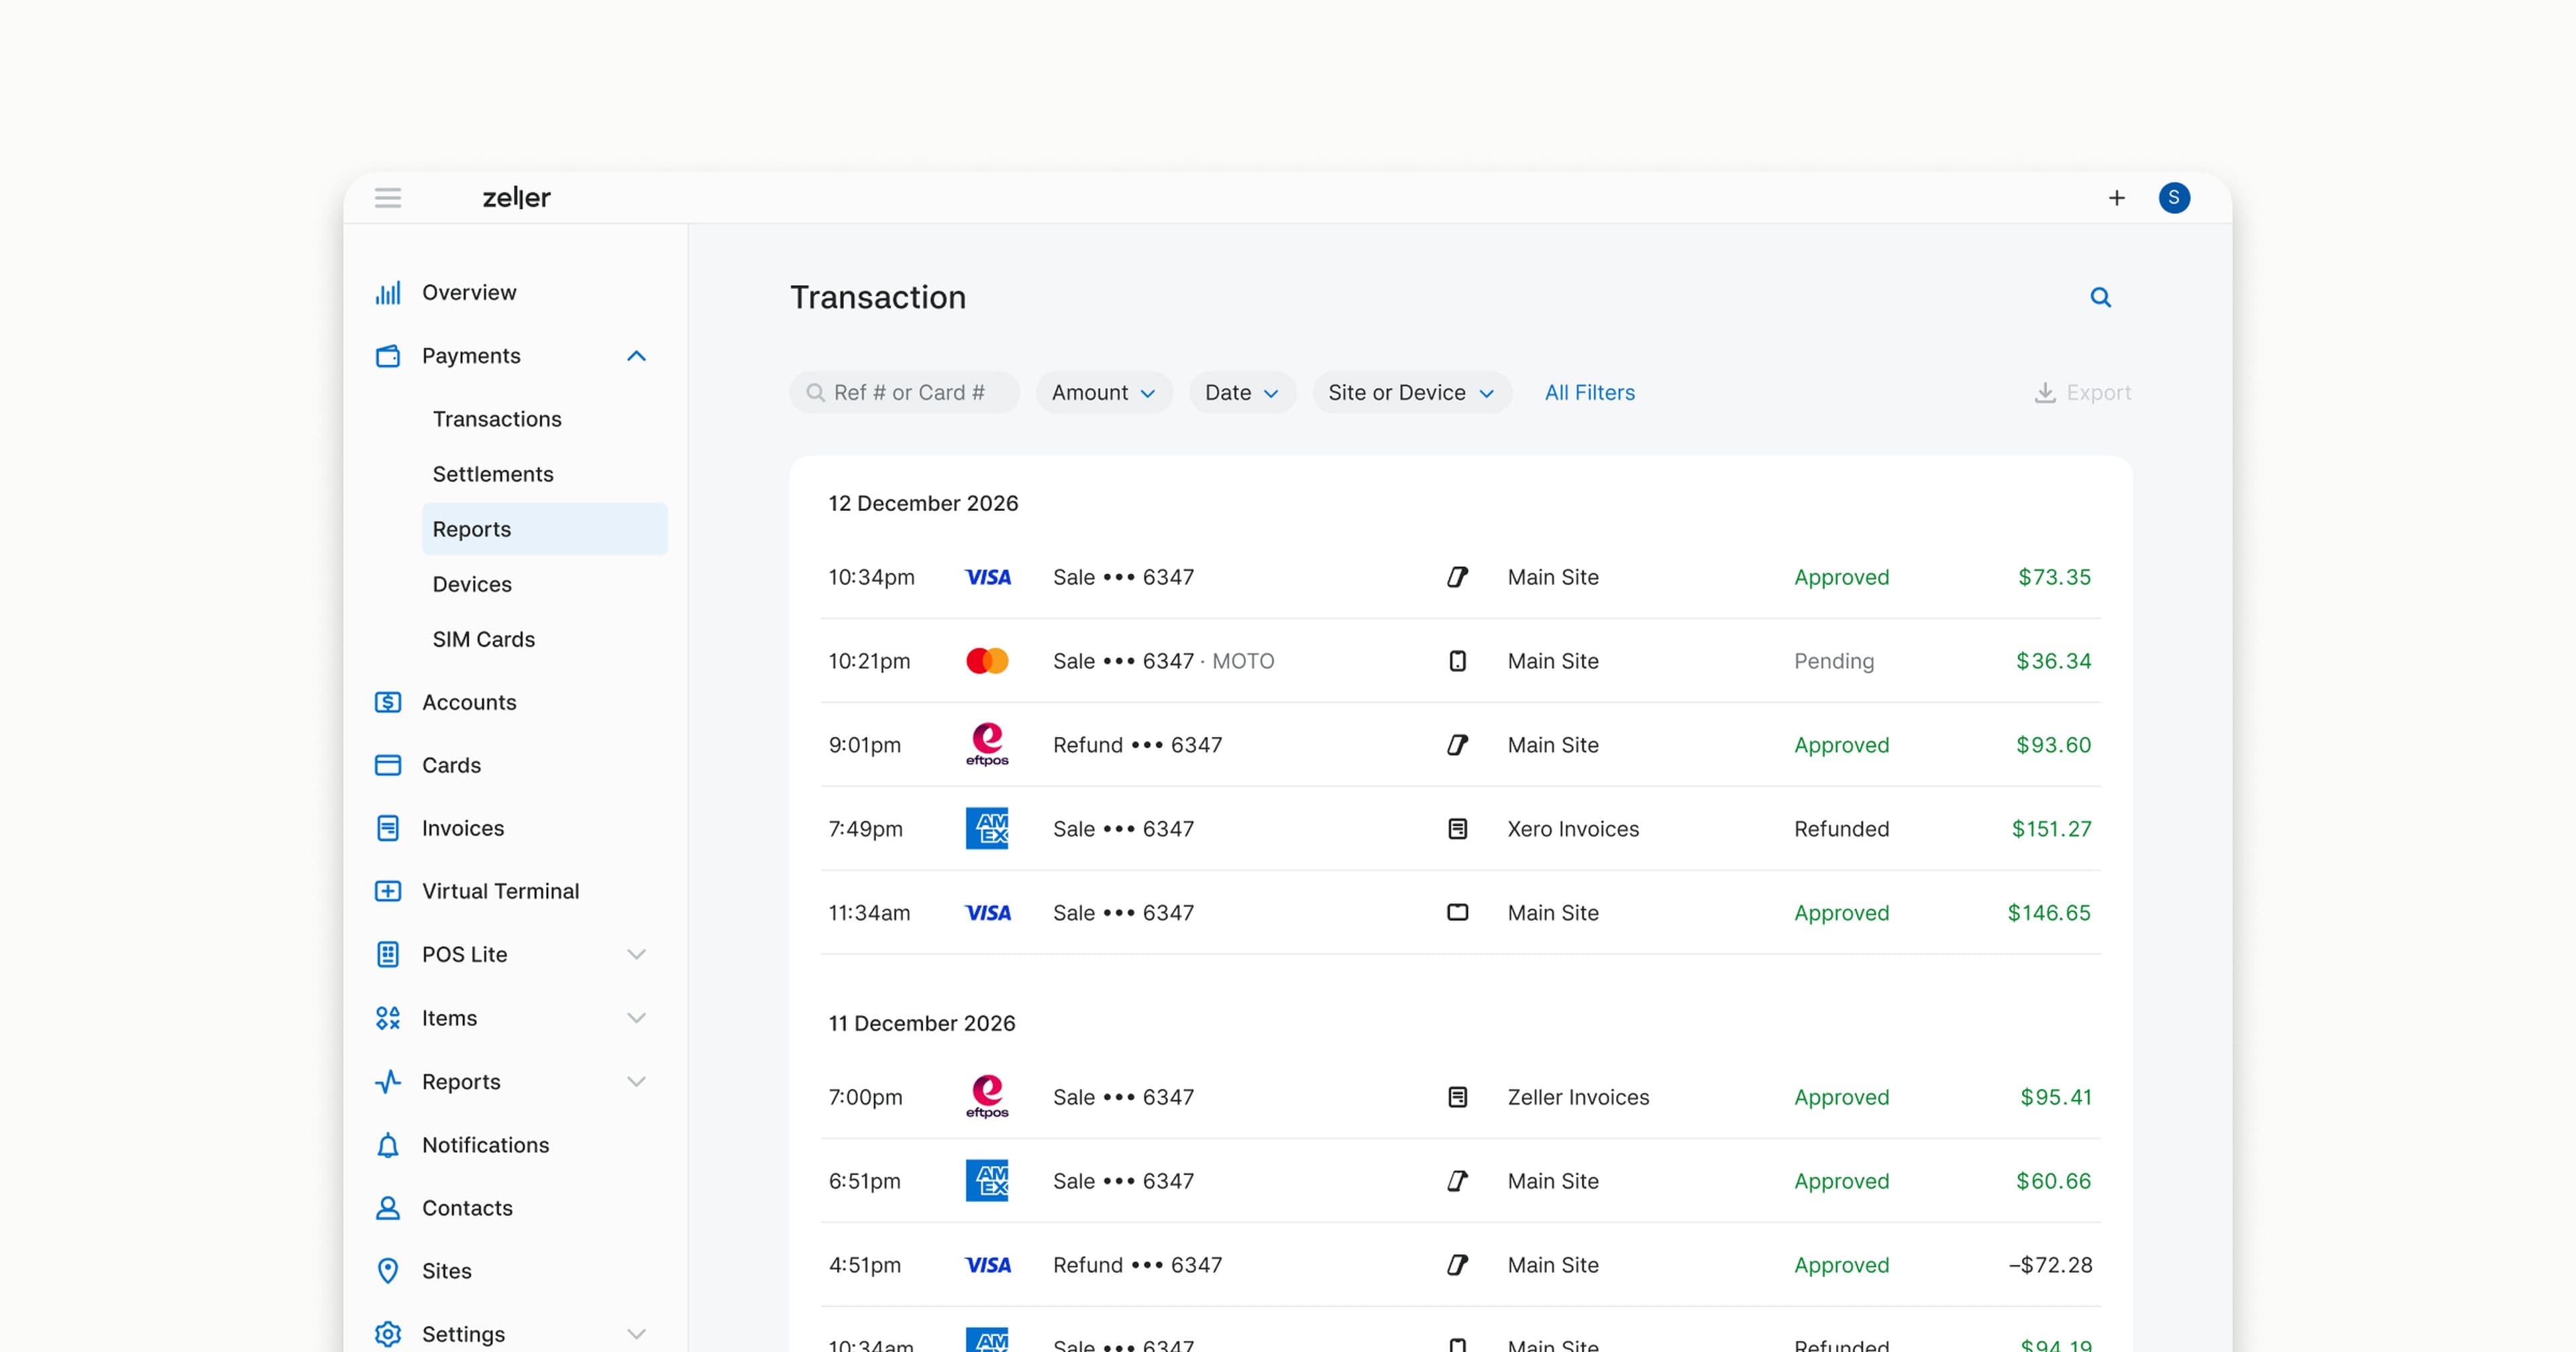
Task: Click the Notifications bell icon
Action: 388,1145
